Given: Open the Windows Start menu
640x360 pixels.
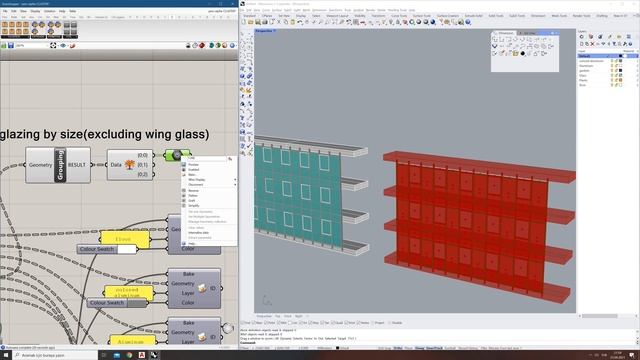Looking at the screenshot, I should [6, 355].
